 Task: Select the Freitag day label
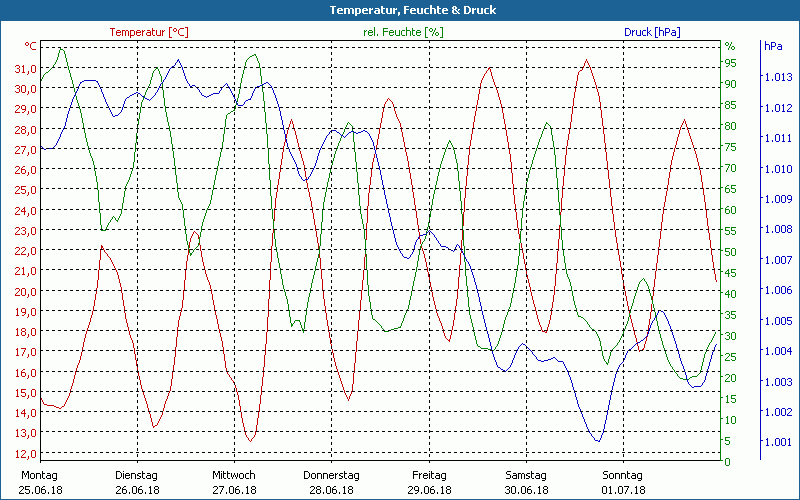point(428,475)
